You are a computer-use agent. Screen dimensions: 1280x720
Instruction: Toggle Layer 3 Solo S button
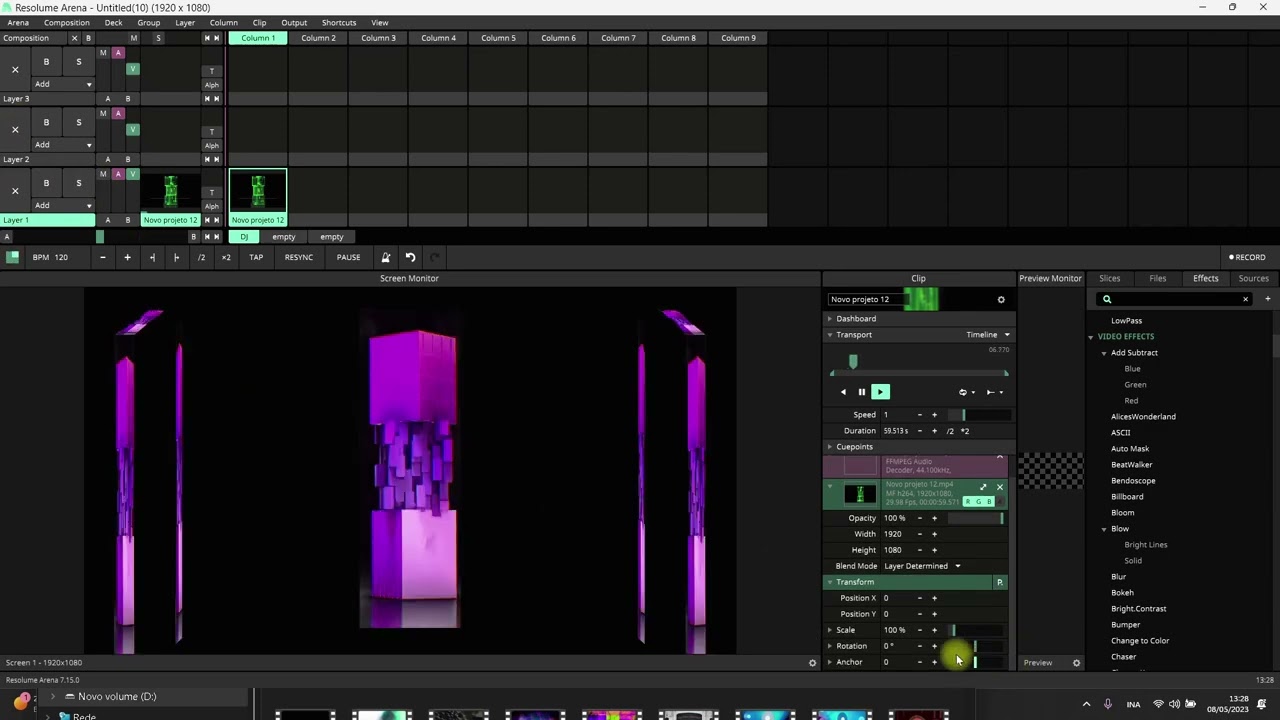point(79,62)
